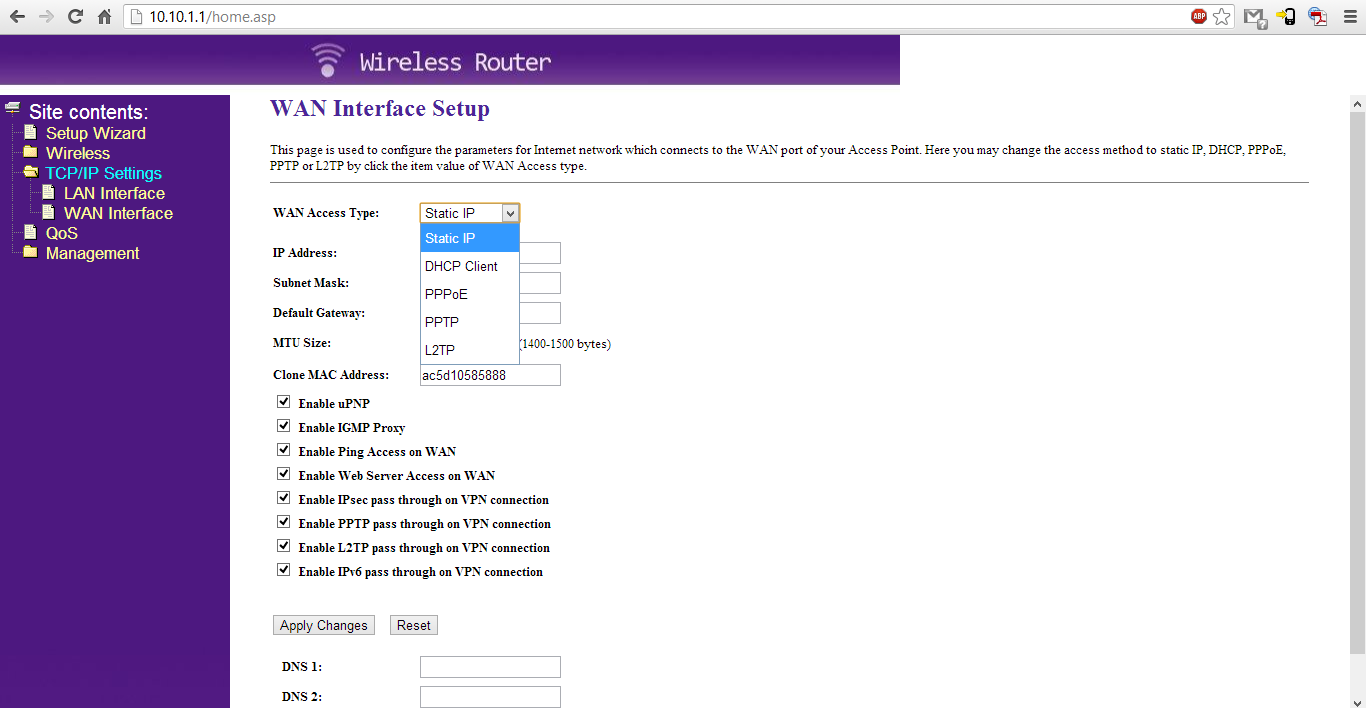Expand the Wireless folder in sidebar
Image resolution: width=1366 pixels, height=708 pixels.
point(30,153)
